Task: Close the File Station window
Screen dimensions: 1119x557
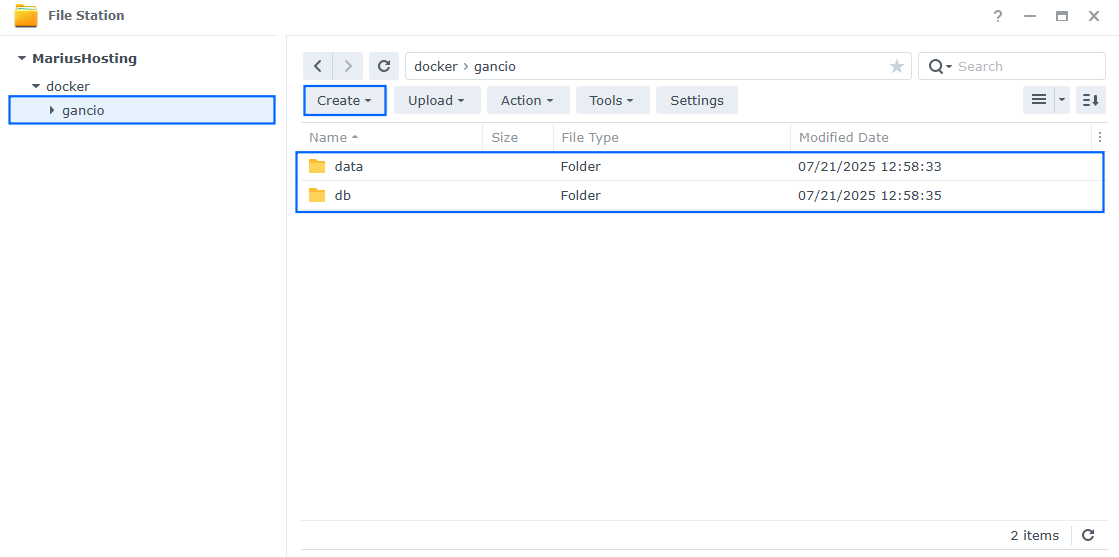Action: 1093,16
